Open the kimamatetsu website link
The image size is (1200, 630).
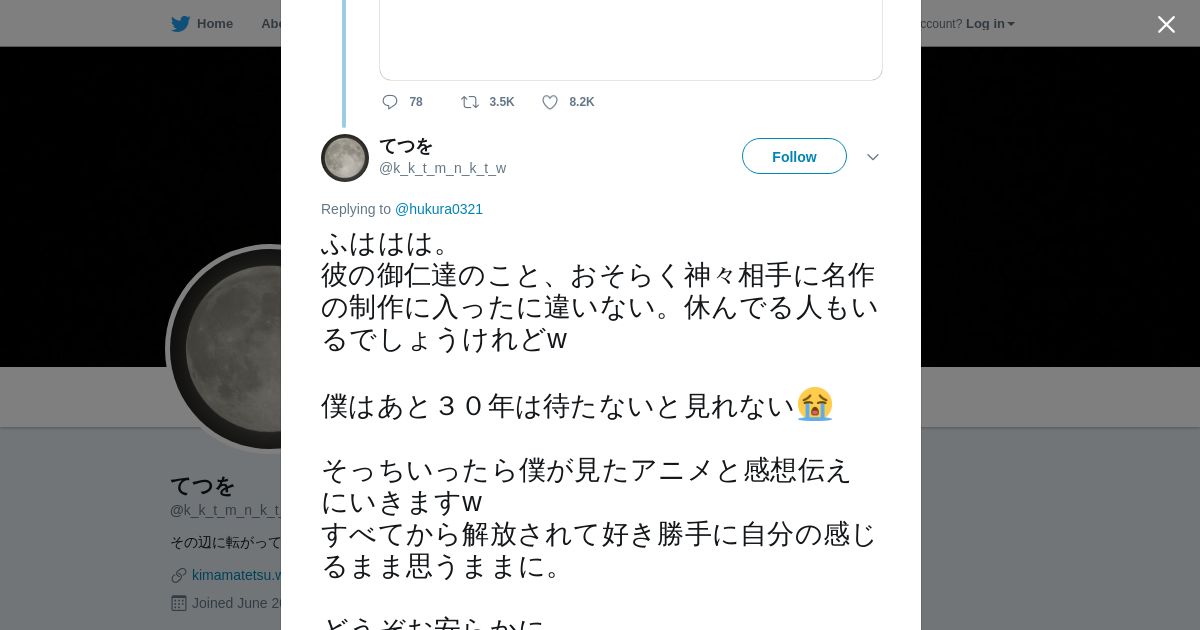coord(236,575)
